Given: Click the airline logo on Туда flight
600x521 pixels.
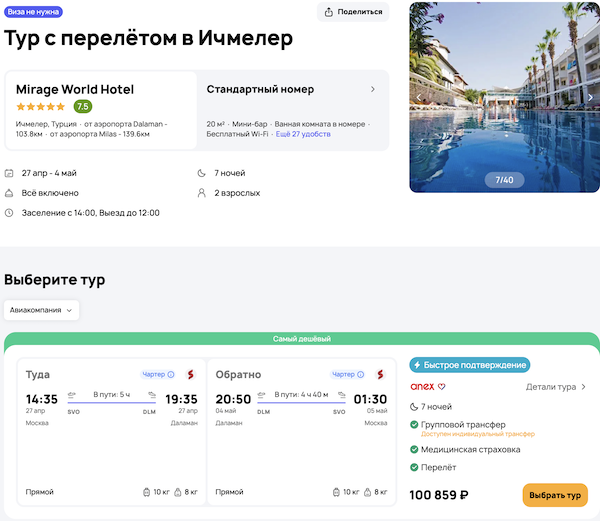Looking at the screenshot, I should click(x=189, y=375).
